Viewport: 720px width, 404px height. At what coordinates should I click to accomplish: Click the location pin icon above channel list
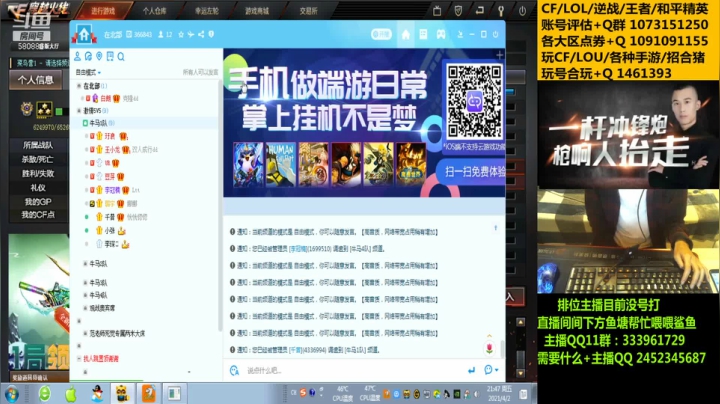point(99,56)
